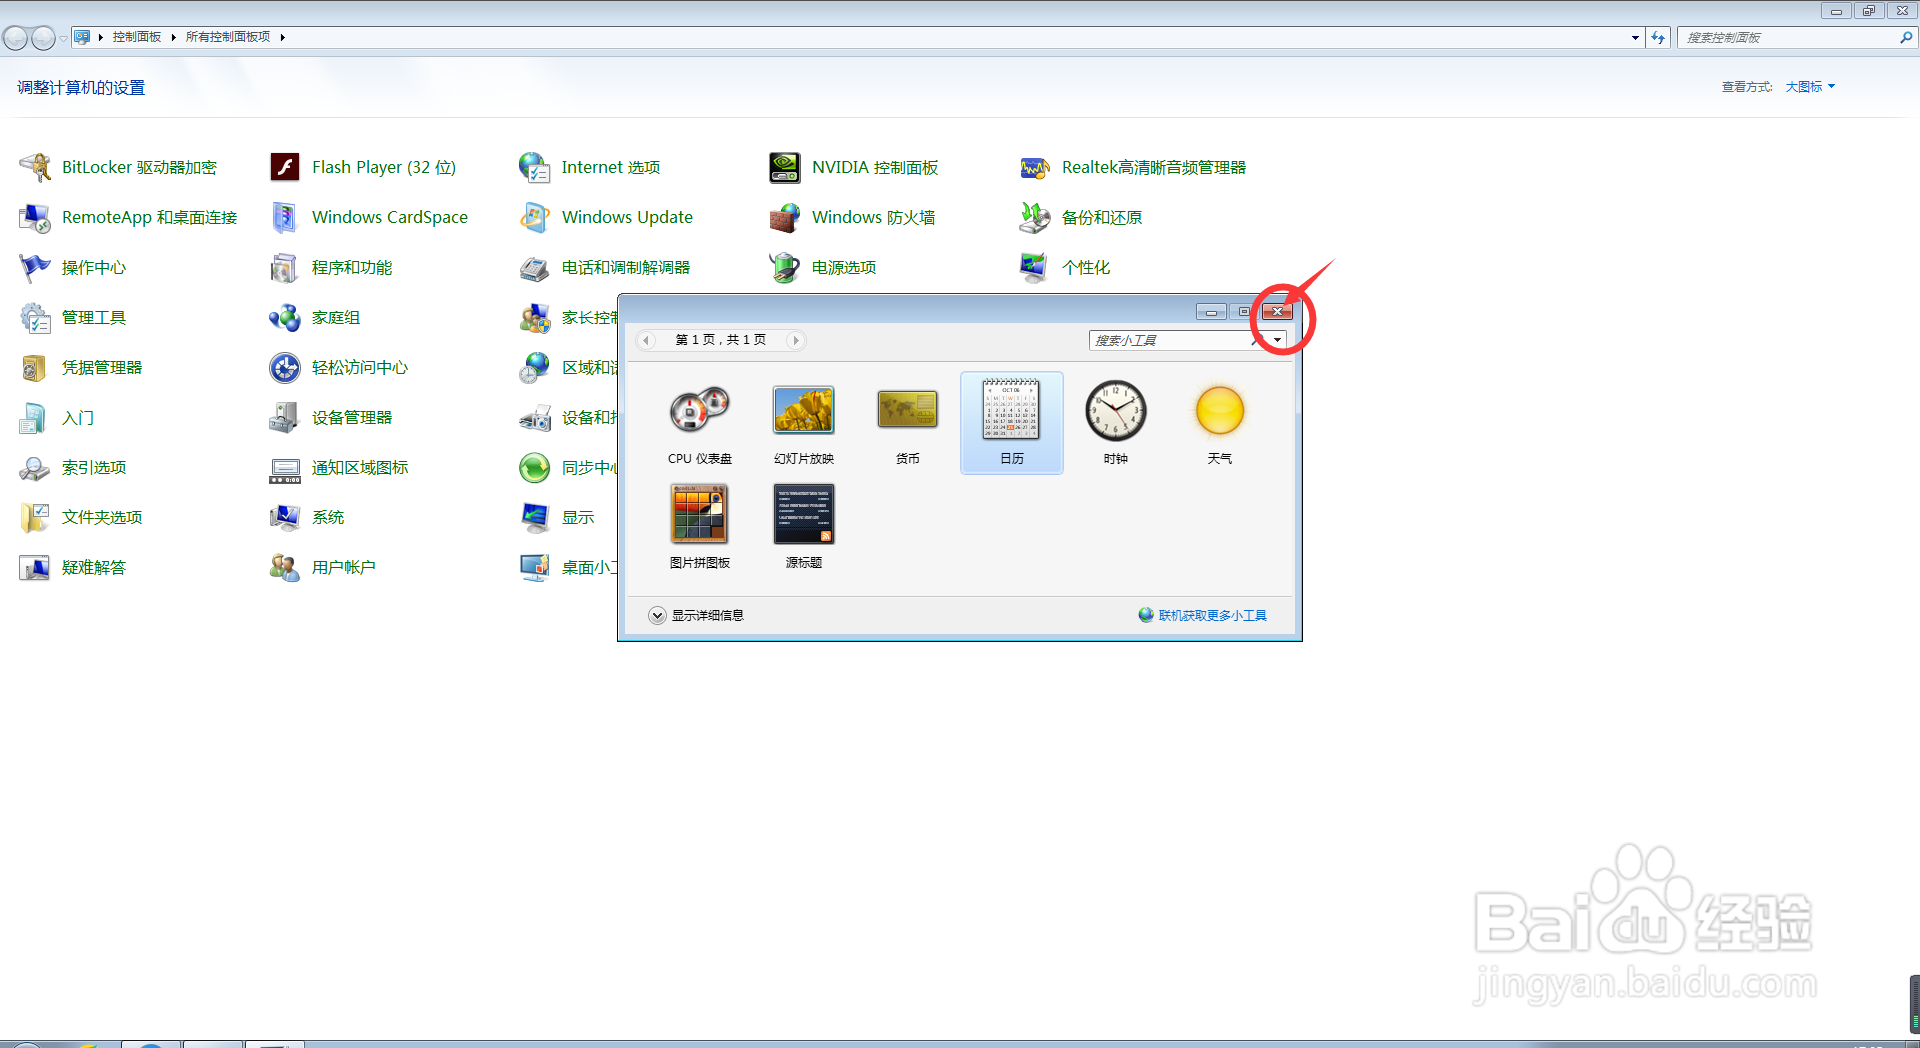This screenshot has width=1920, height=1048.
Task: Open 备份和还原 icon
Action: tap(1035, 217)
